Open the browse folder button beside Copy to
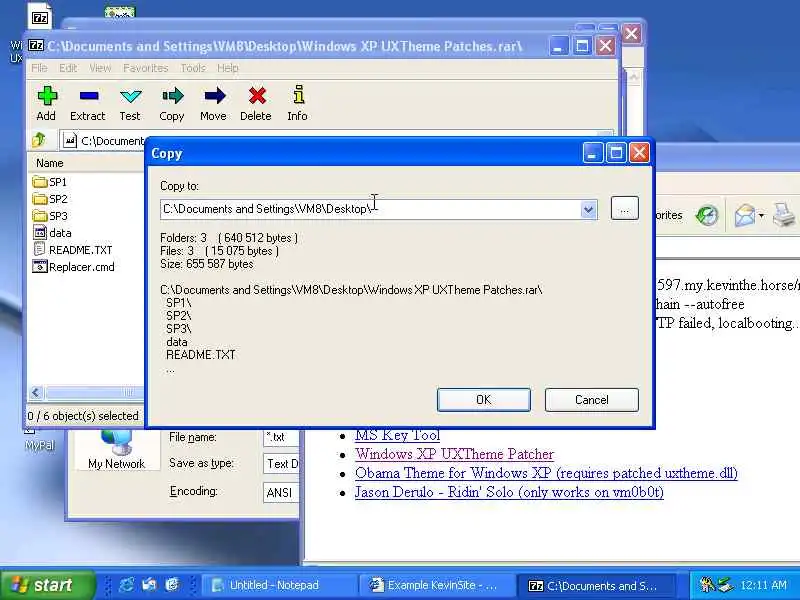 (624, 209)
